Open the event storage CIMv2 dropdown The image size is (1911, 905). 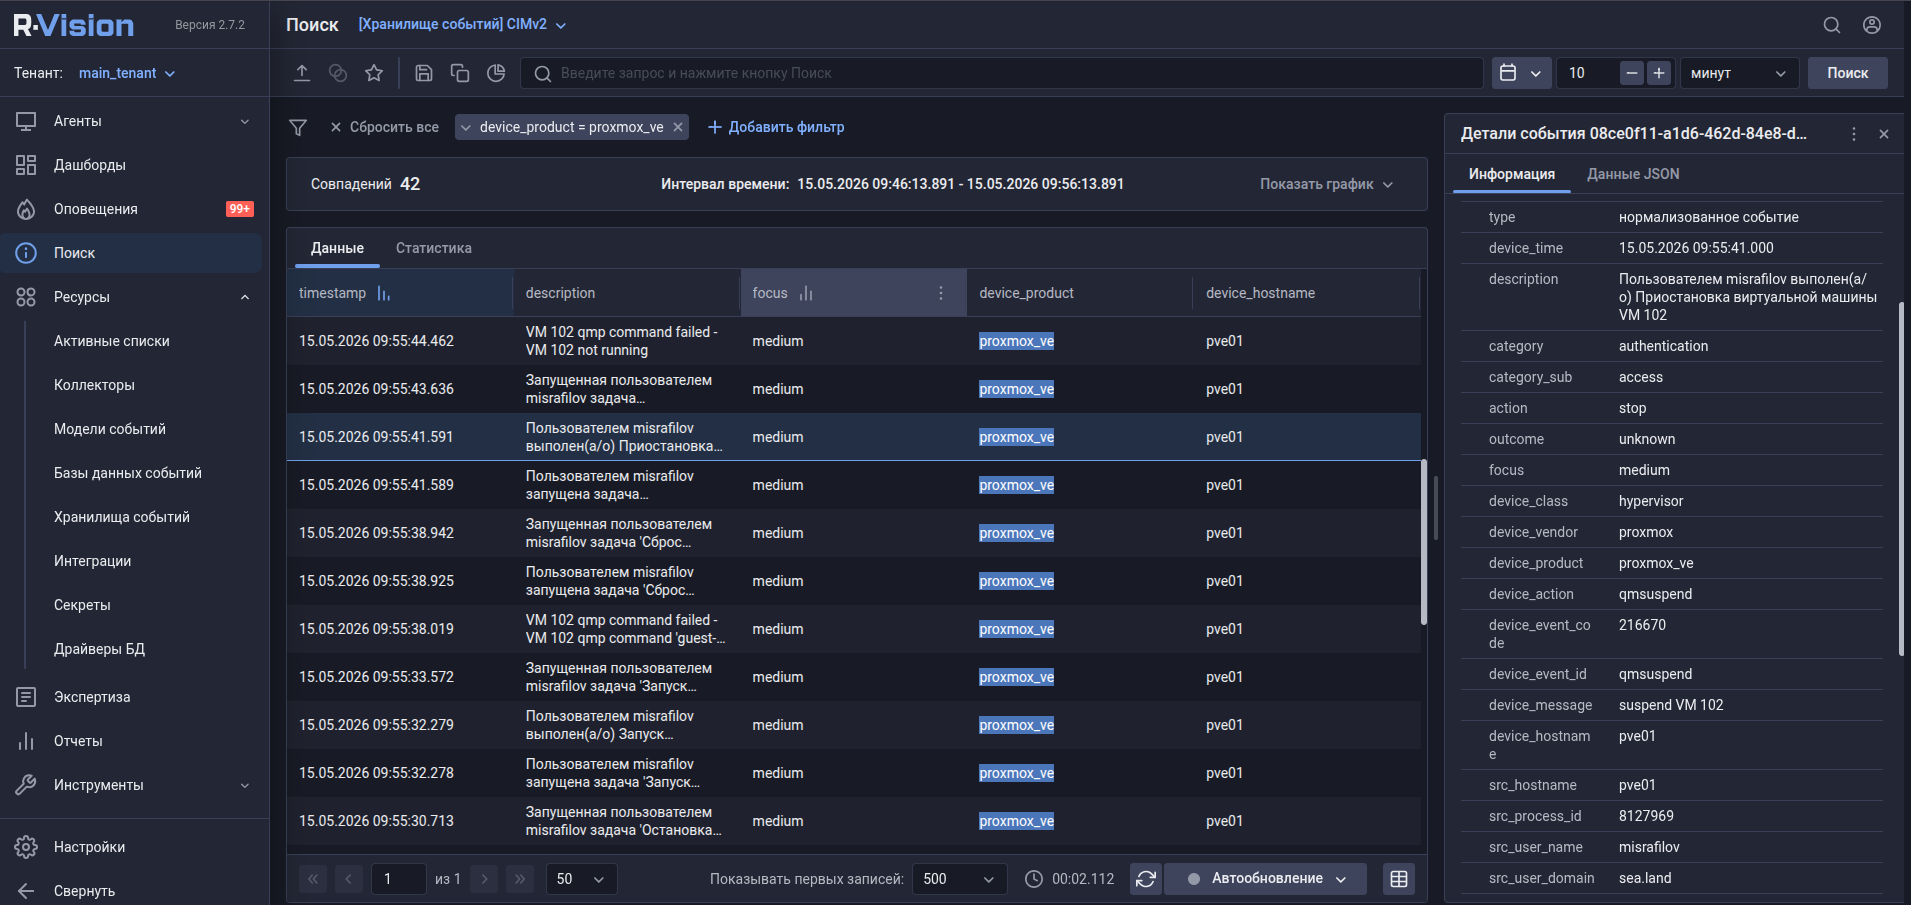point(462,25)
